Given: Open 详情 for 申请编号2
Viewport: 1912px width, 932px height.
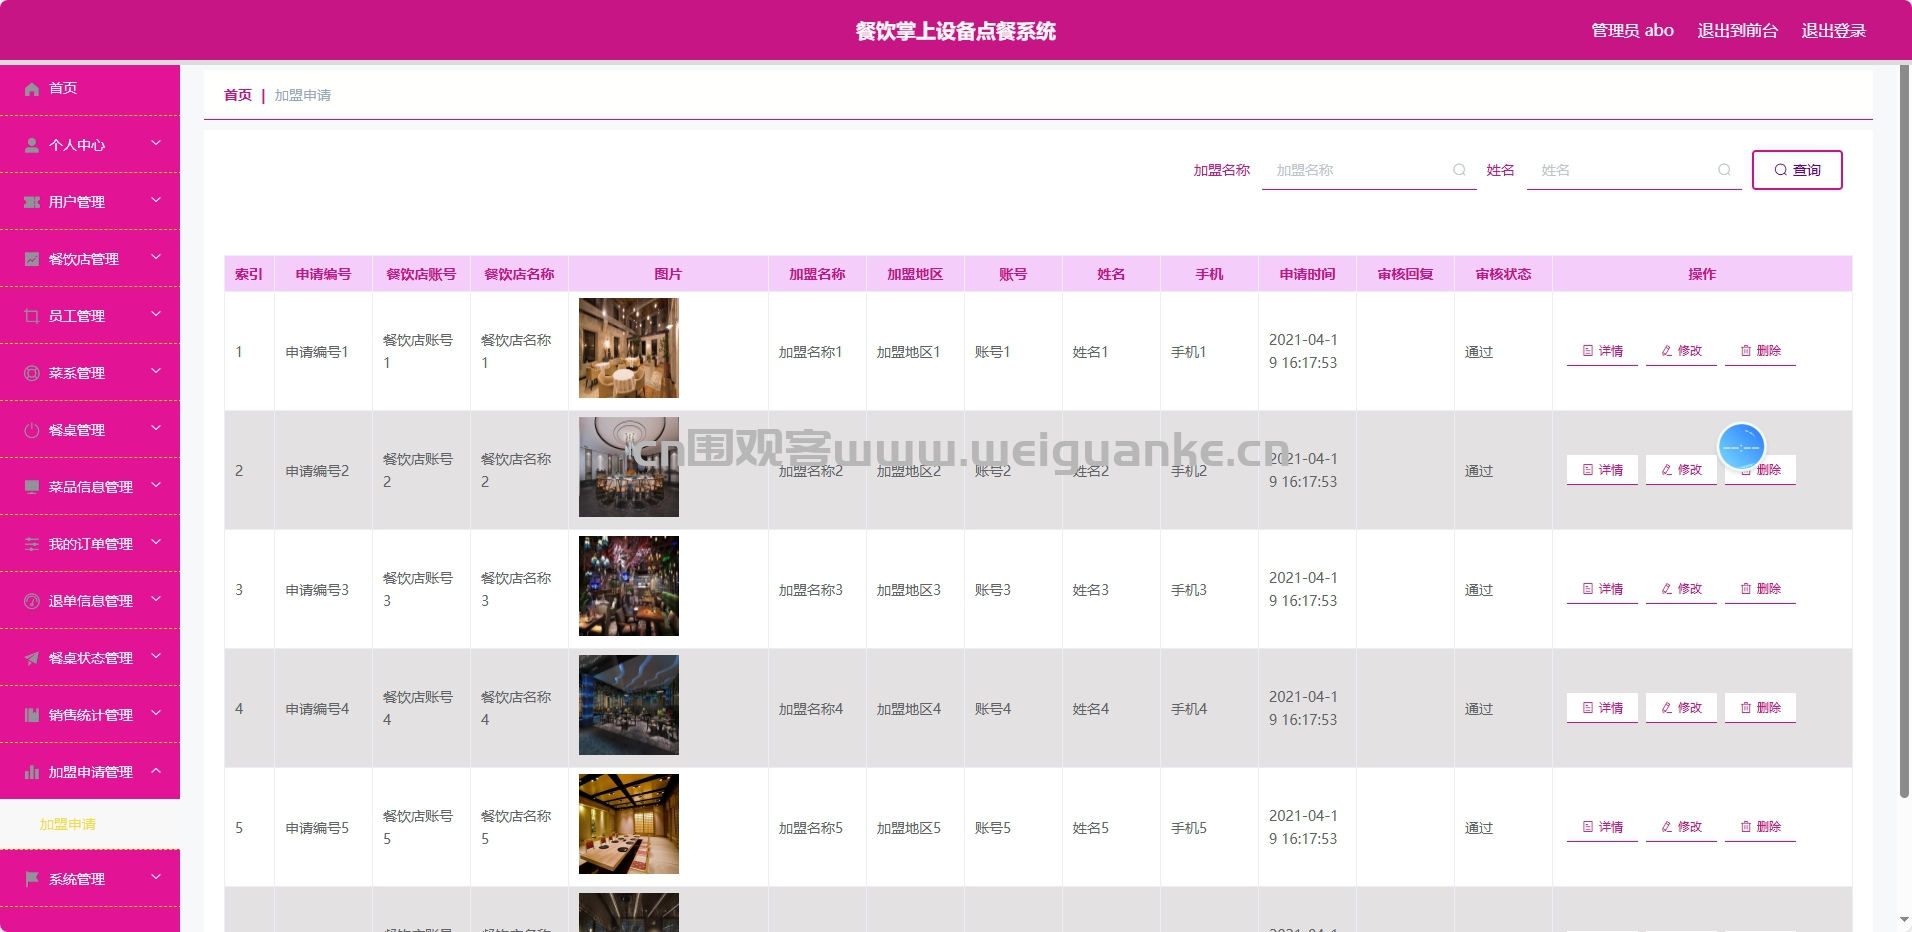Looking at the screenshot, I should click(1602, 470).
